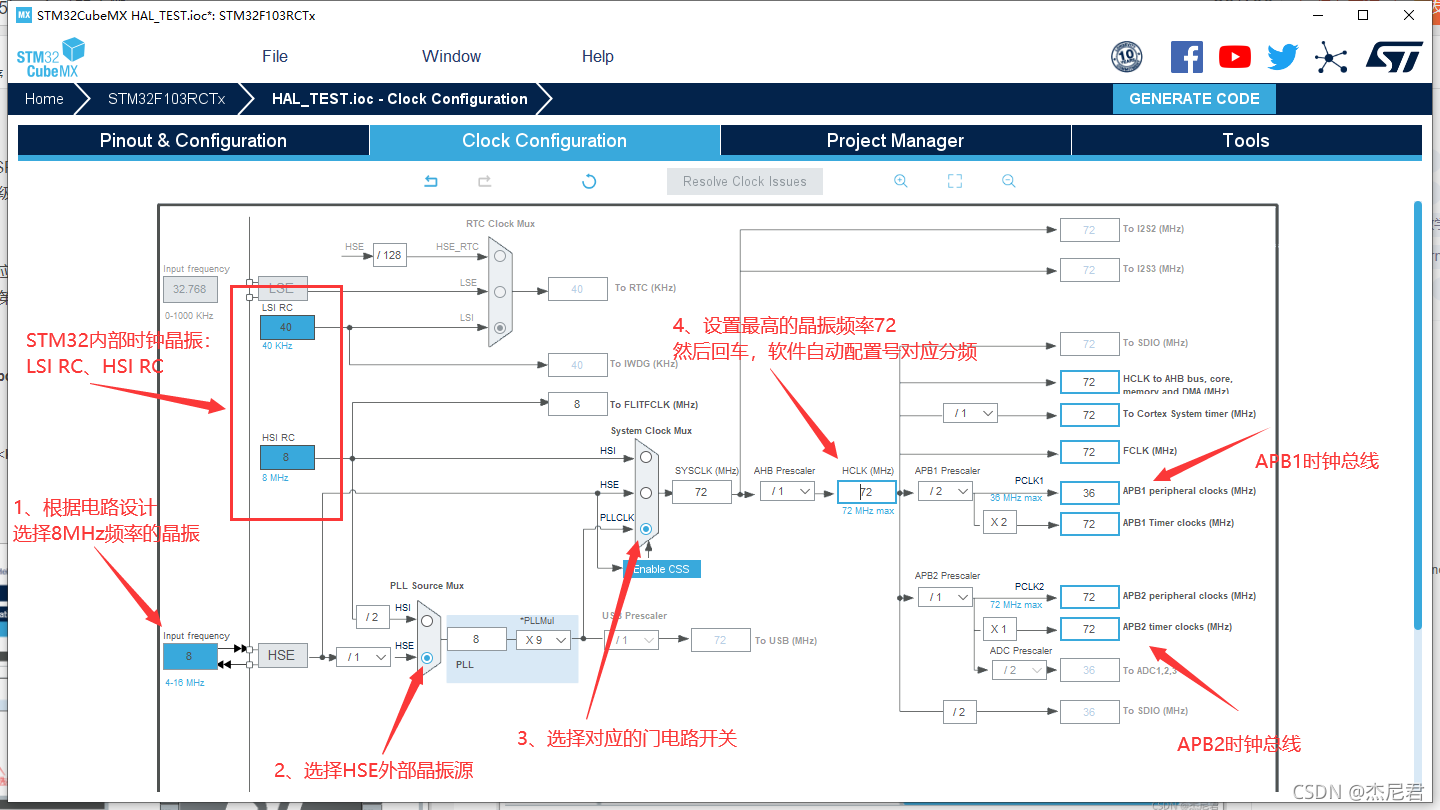Viewport: 1440px width, 810px height.
Task: Click the LSE Input frequency 32.768 field
Action: click(190, 288)
